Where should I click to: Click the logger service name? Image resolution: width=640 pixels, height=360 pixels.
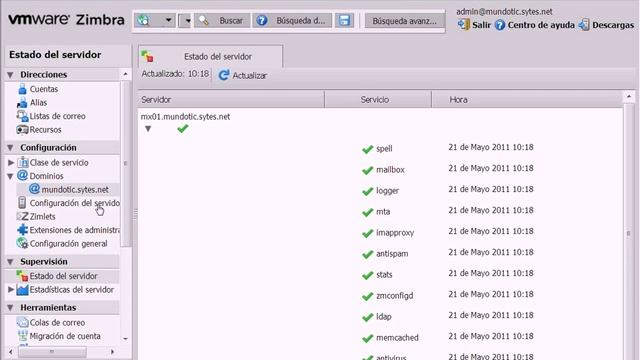(387, 191)
